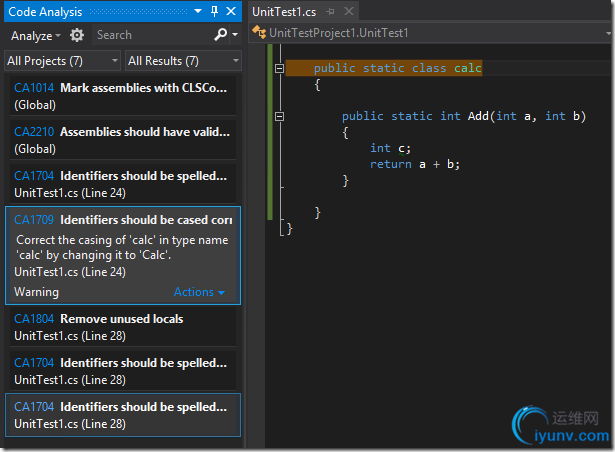Collapse the calc class outline

[x=279, y=68]
